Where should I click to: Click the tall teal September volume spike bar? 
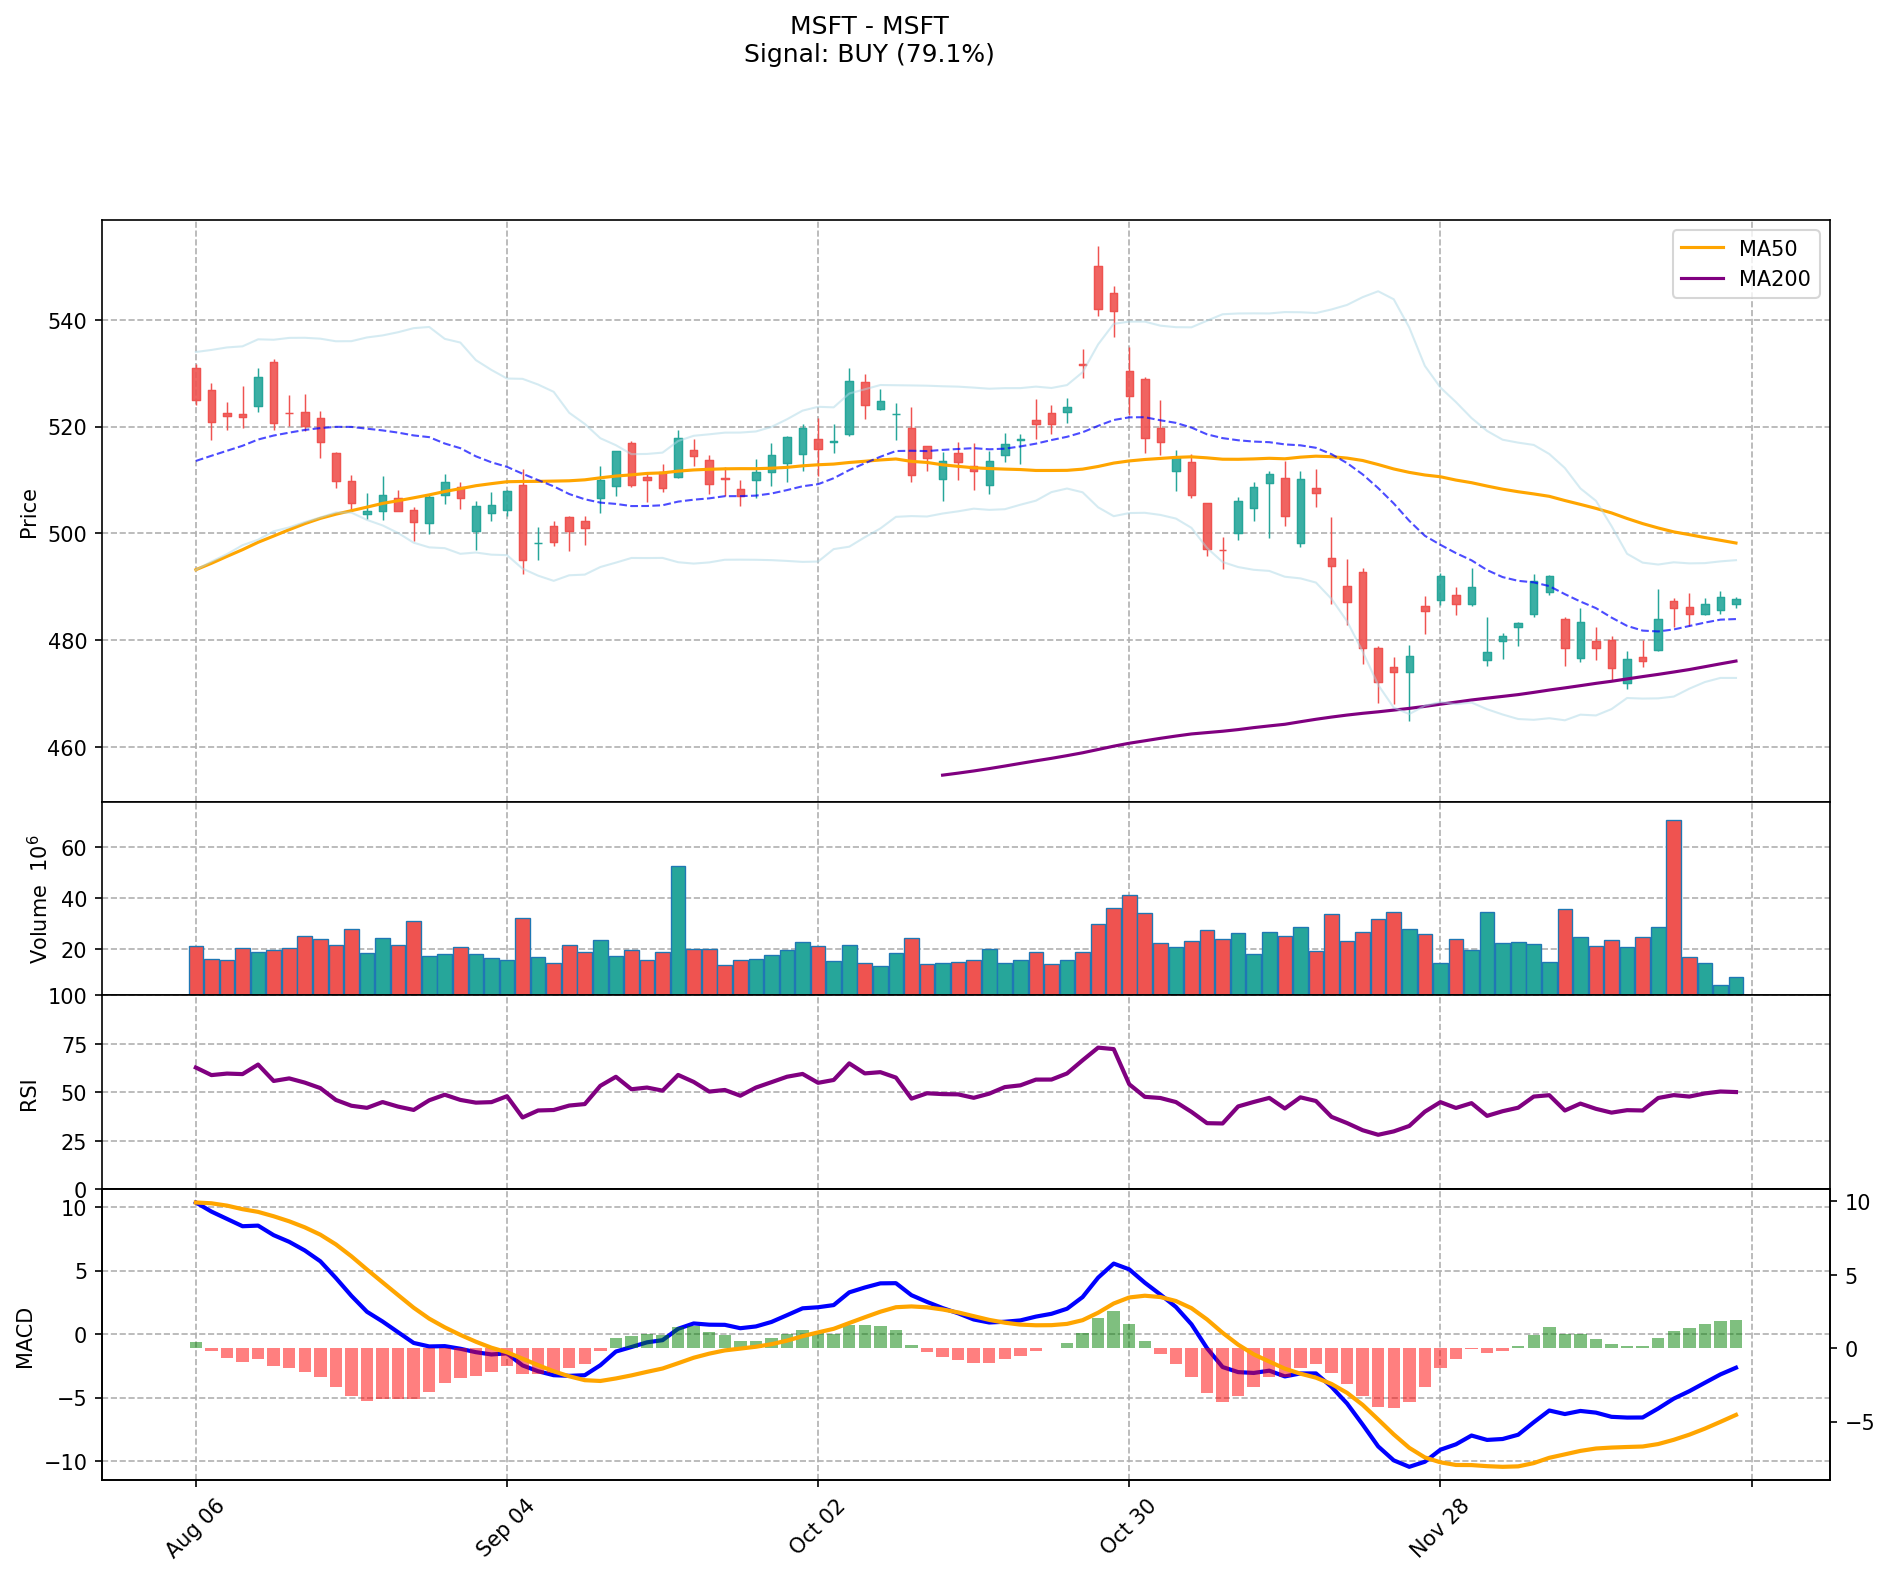(x=678, y=930)
